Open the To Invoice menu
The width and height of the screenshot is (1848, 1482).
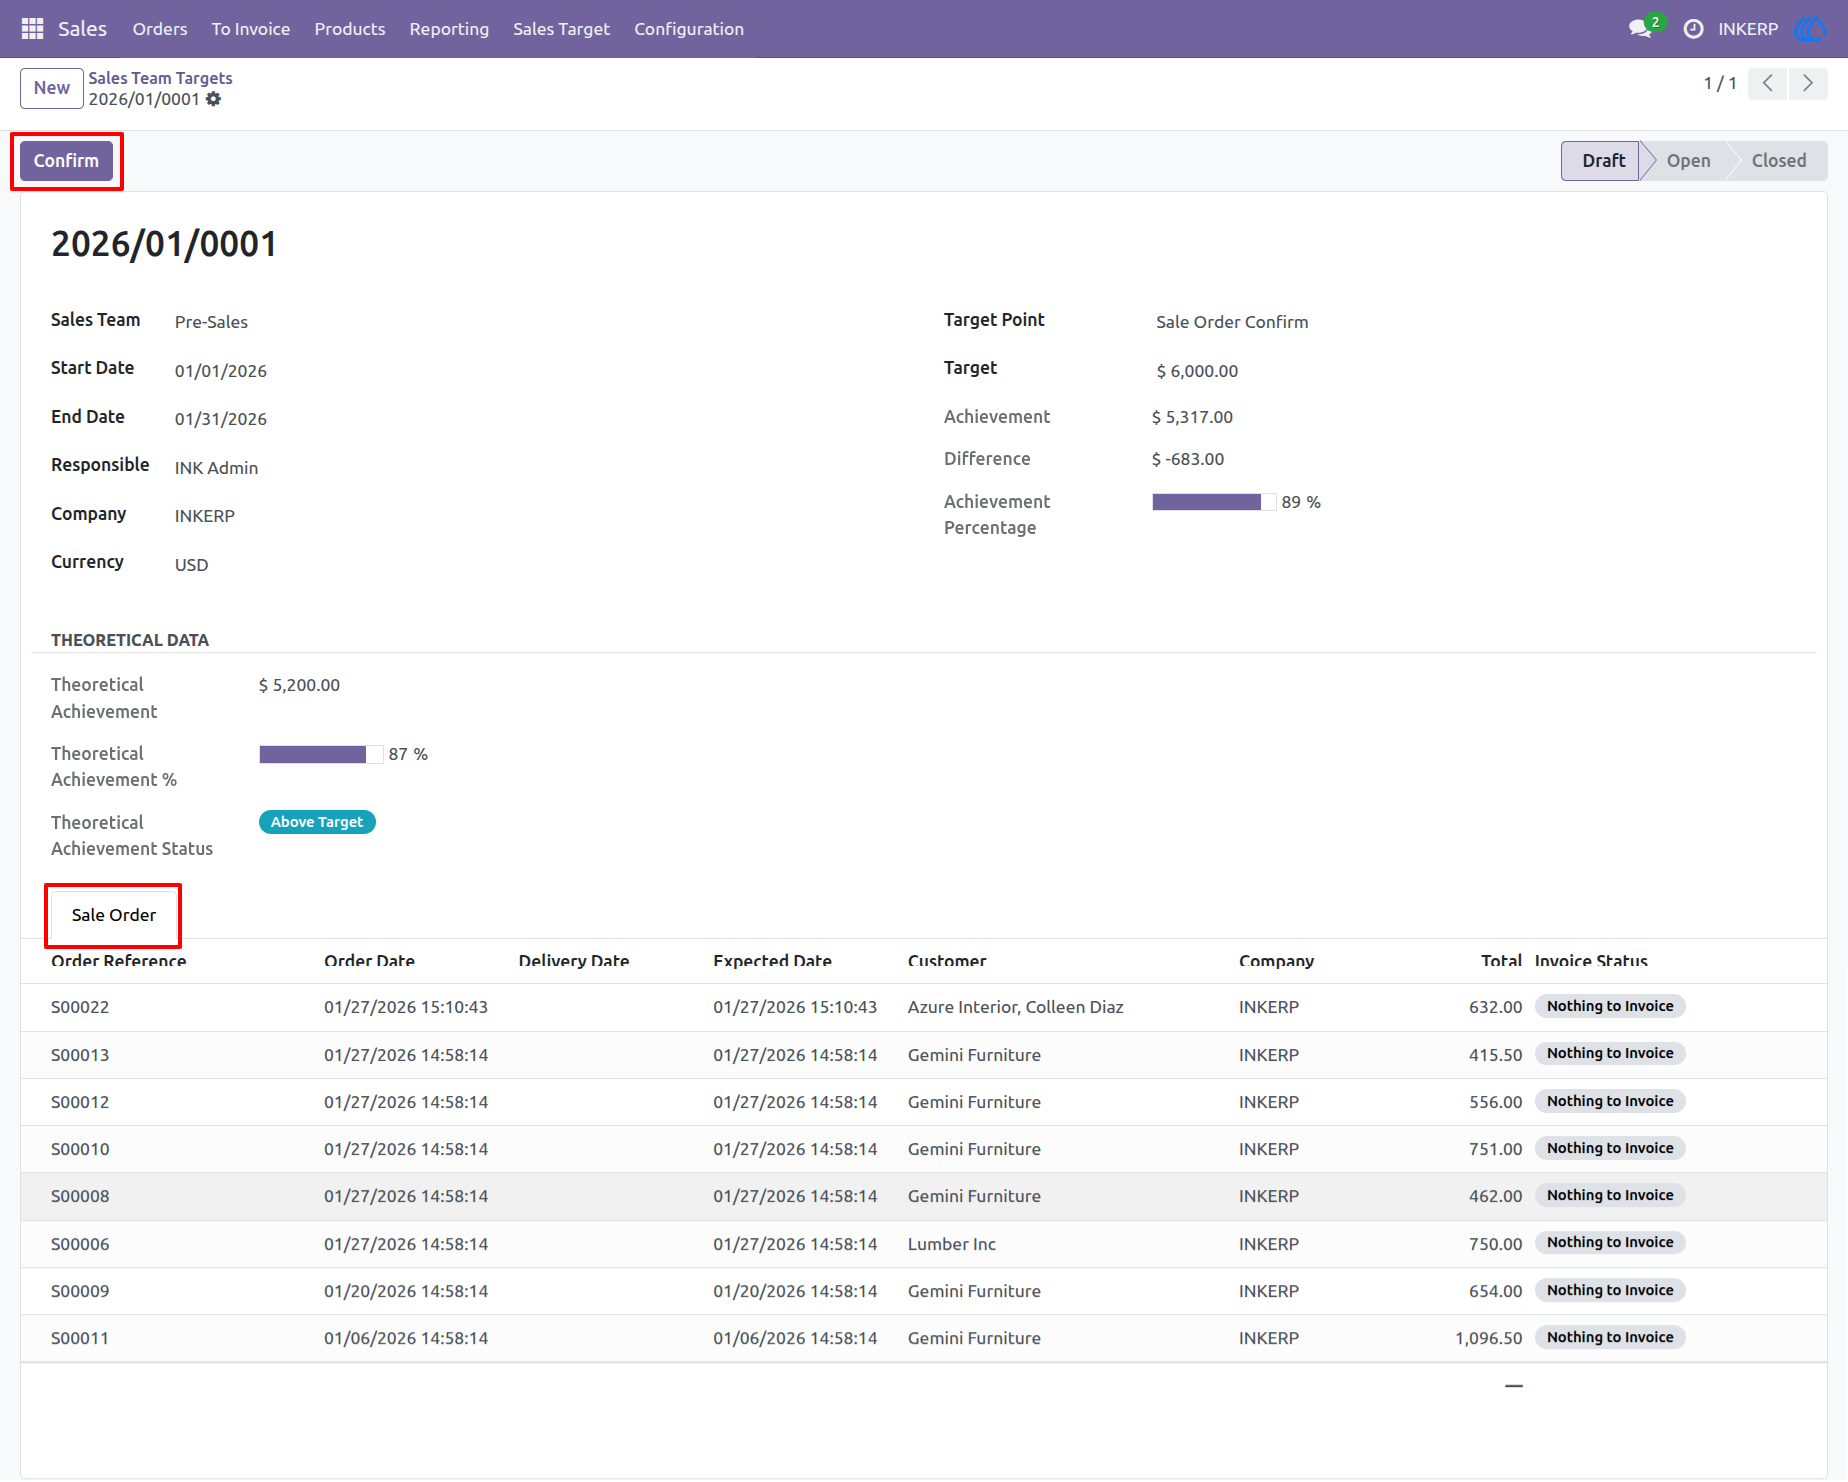(251, 29)
